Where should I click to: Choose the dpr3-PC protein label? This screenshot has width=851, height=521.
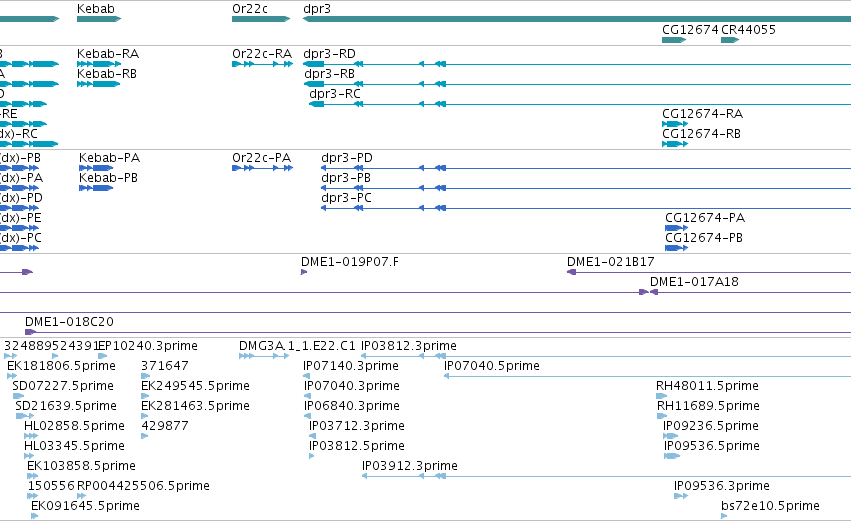(346, 199)
